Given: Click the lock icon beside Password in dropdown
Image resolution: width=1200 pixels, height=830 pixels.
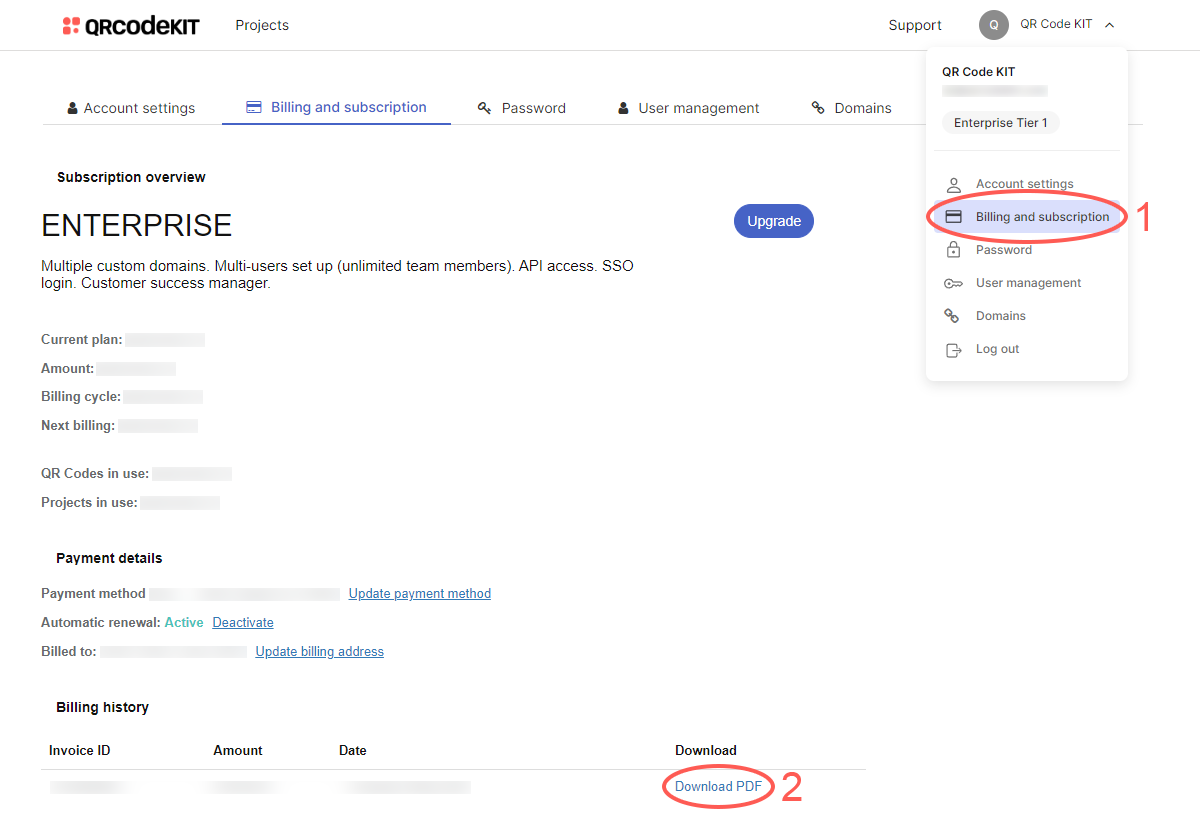Looking at the screenshot, I should (x=954, y=249).
